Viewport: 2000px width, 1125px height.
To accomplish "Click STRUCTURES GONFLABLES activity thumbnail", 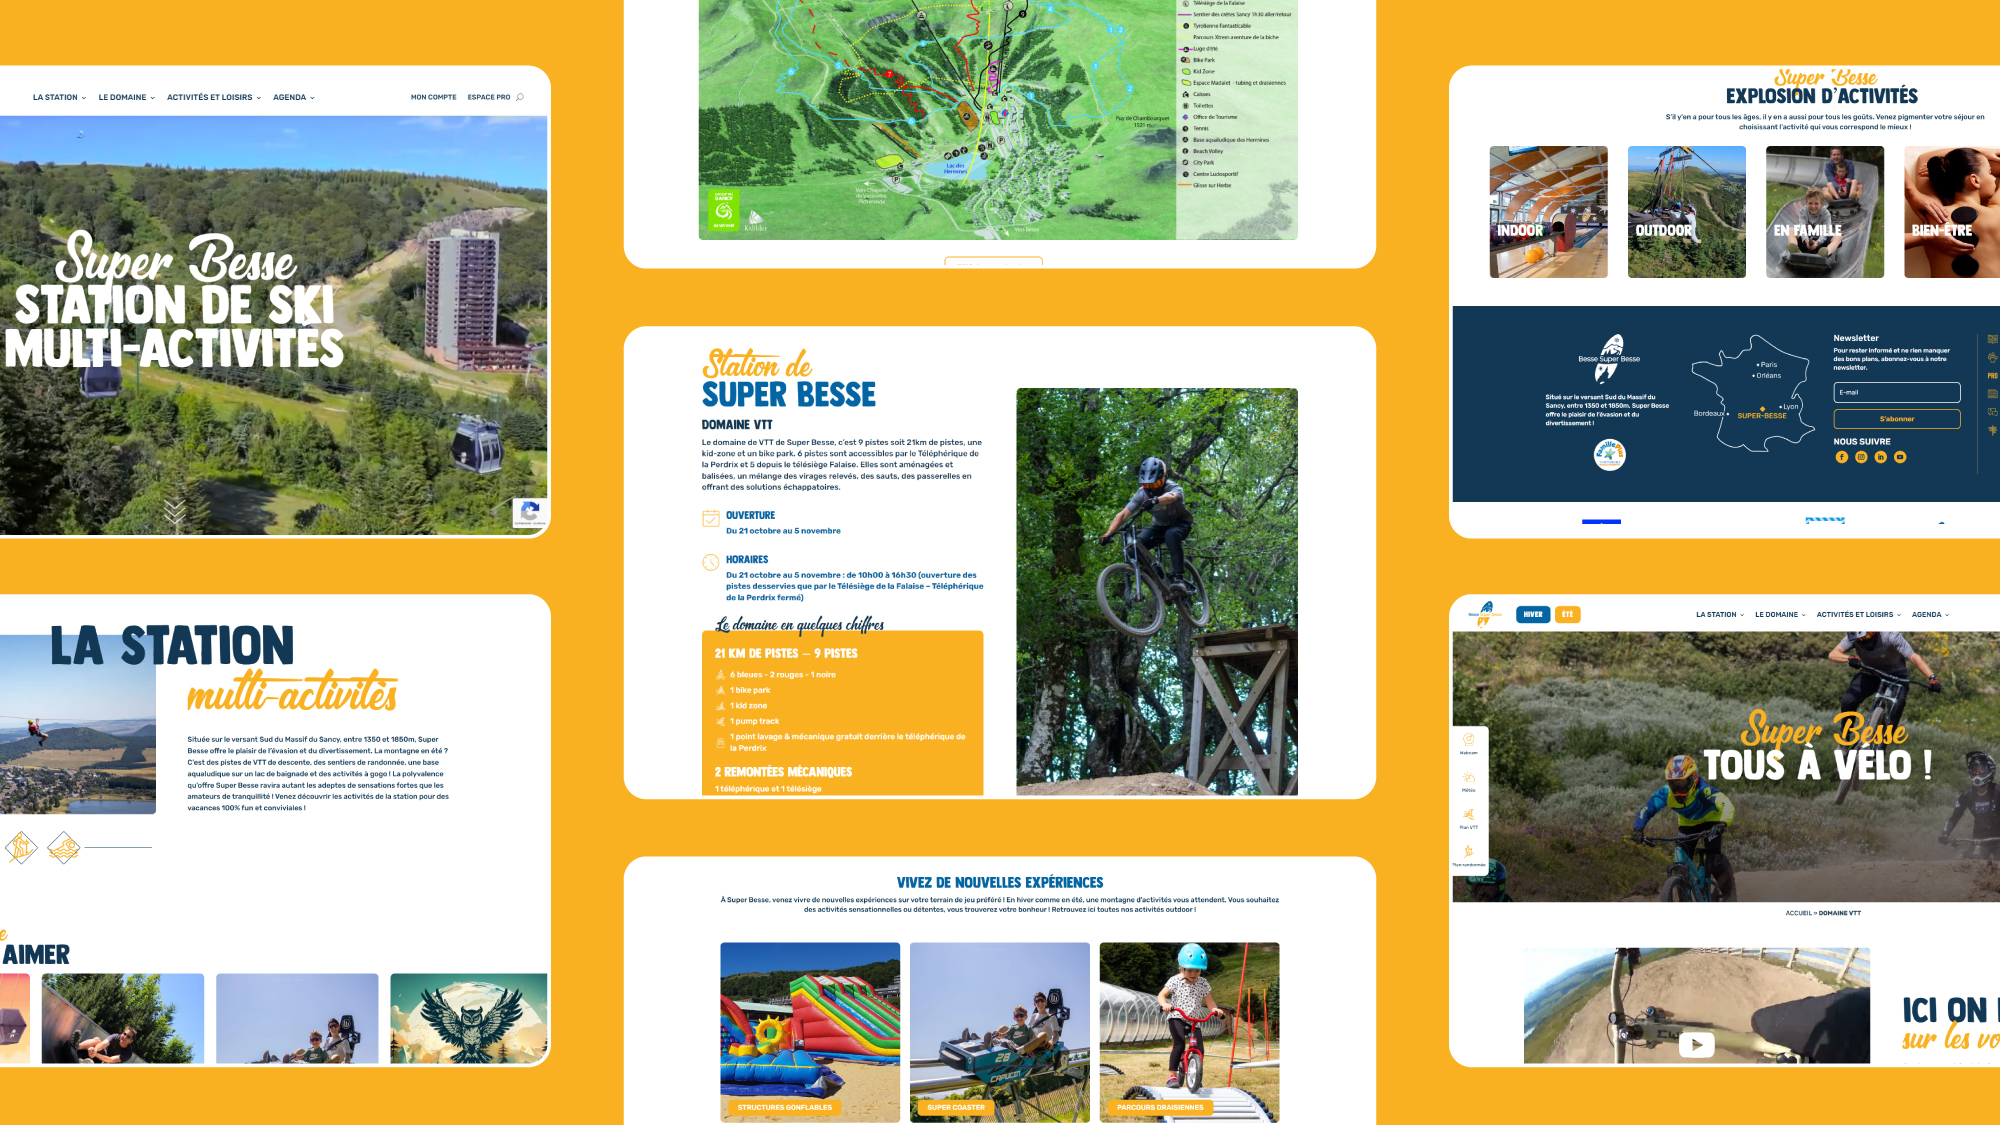I will (x=810, y=1030).
